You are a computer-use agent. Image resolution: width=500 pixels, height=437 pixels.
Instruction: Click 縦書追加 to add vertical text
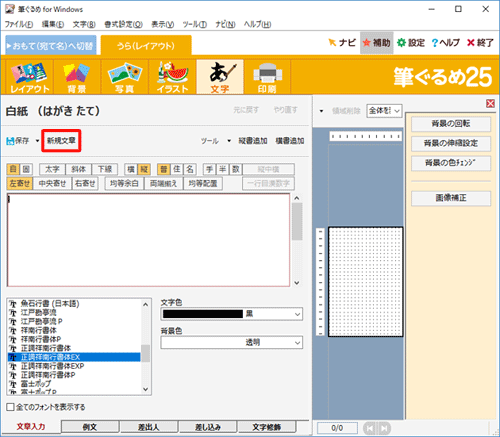point(253,141)
